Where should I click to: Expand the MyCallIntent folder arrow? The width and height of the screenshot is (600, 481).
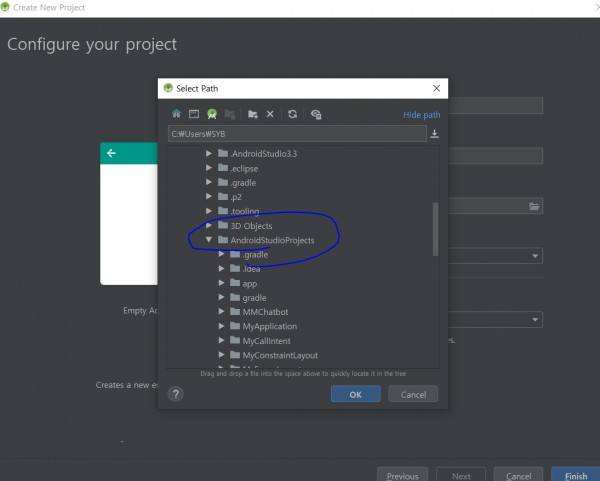tap(221, 341)
